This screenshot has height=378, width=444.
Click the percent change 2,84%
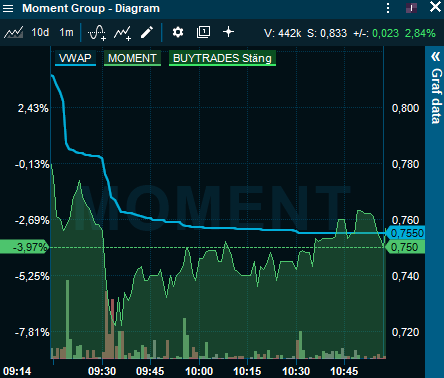pos(420,33)
